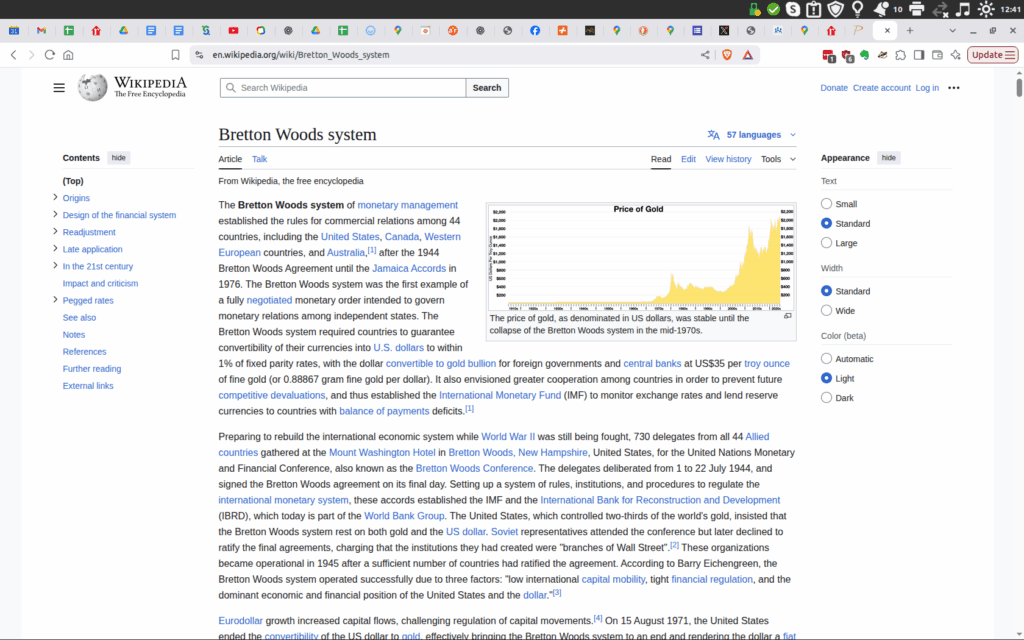Hide the Appearance panel
The image size is (1024, 640).
pos(888,158)
